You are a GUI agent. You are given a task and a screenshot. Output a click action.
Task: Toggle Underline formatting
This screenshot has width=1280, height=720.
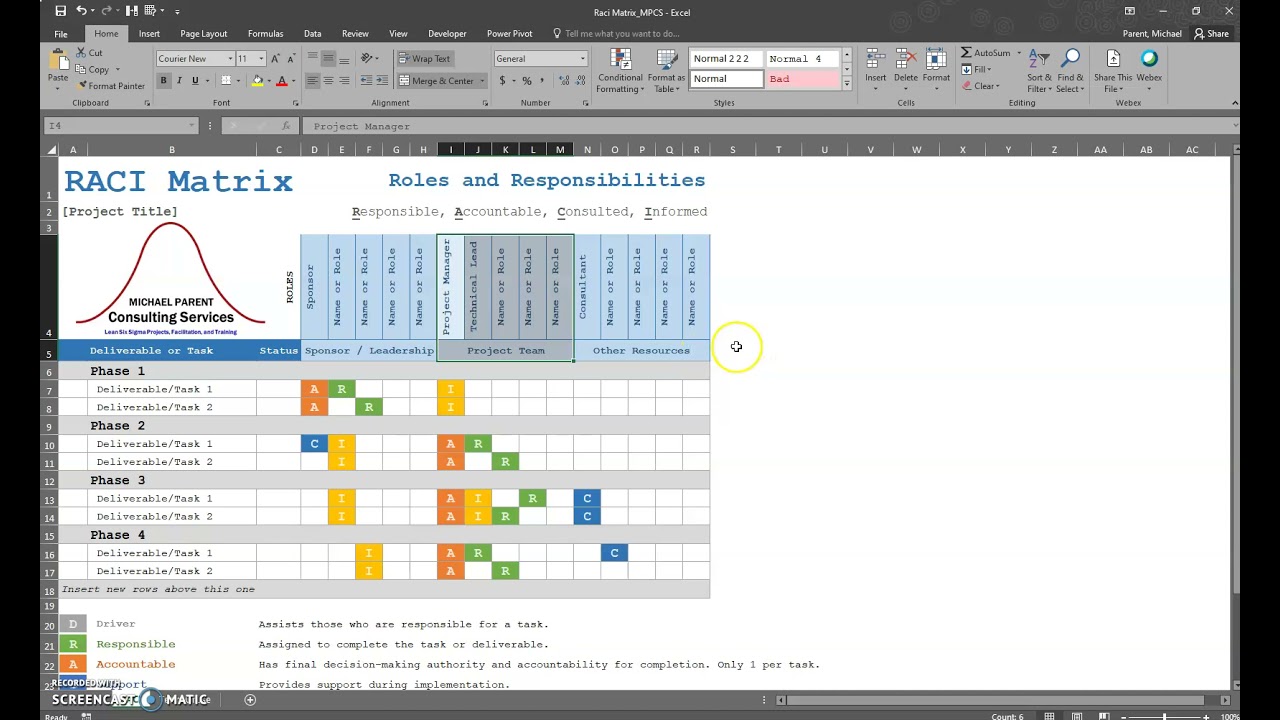[x=195, y=81]
